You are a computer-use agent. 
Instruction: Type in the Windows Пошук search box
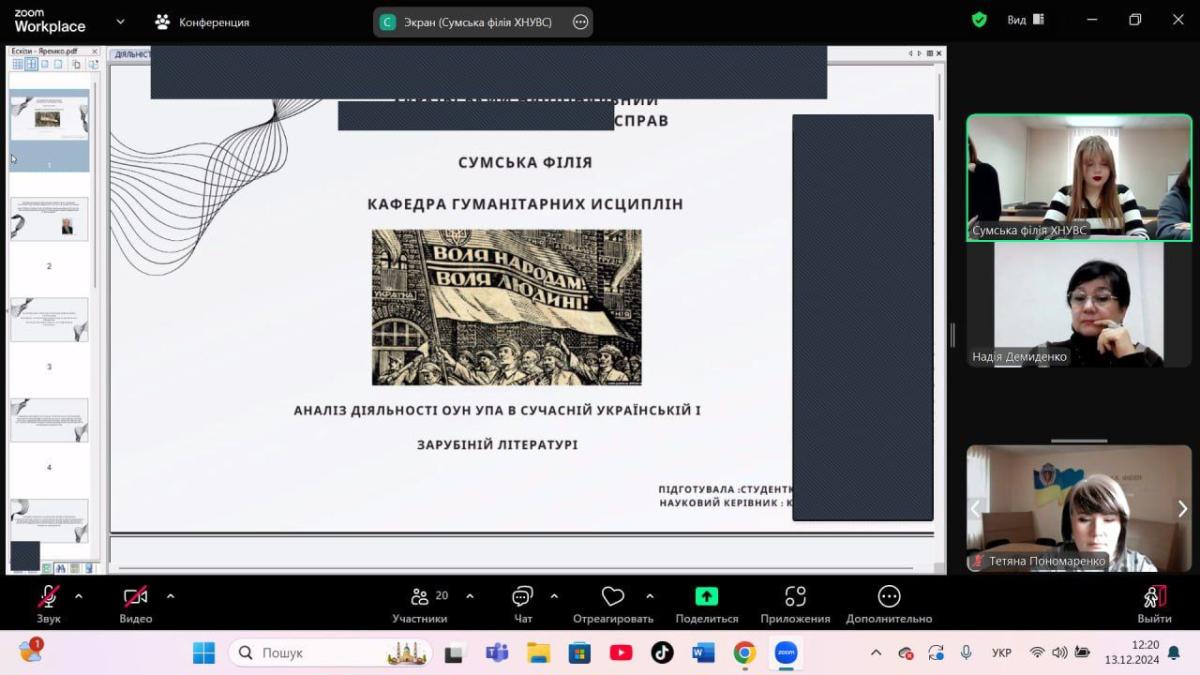[x=320, y=653]
